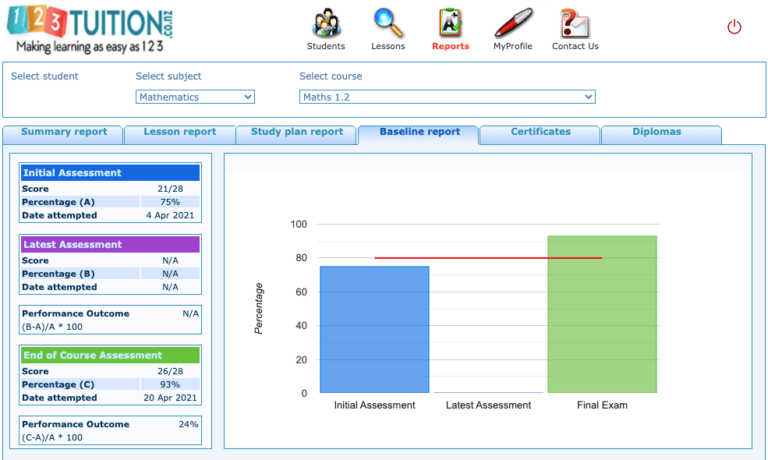The width and height of the screenshot is (768, 460).
Task: Open the Reports clipboard icon
Action: [450, 23]
